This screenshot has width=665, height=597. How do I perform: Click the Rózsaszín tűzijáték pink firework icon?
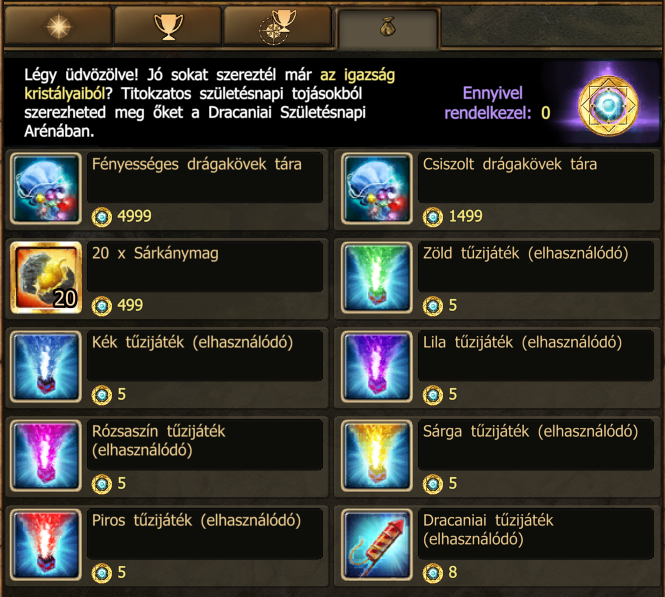[46, 455]
